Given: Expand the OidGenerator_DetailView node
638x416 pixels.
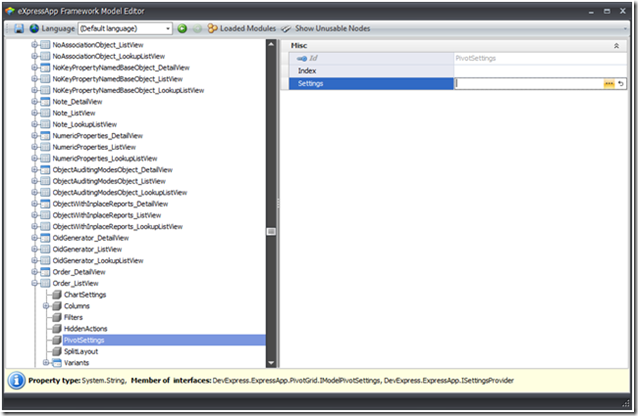Looking at the screenshot, I should (x=34, y=238).
